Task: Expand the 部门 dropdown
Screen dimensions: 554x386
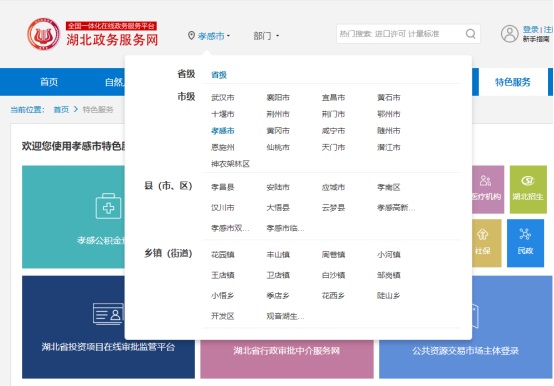Action: 266,36
